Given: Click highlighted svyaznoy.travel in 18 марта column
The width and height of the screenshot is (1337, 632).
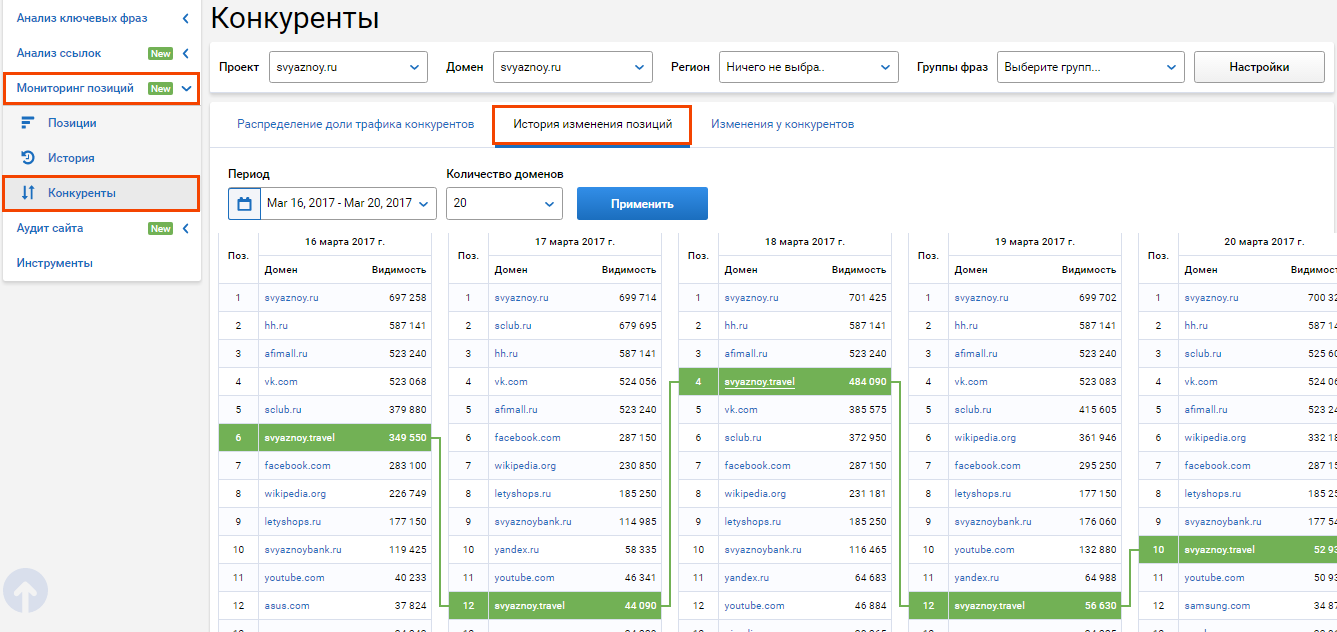Looking at the screenshot, I should click(759, 382).
